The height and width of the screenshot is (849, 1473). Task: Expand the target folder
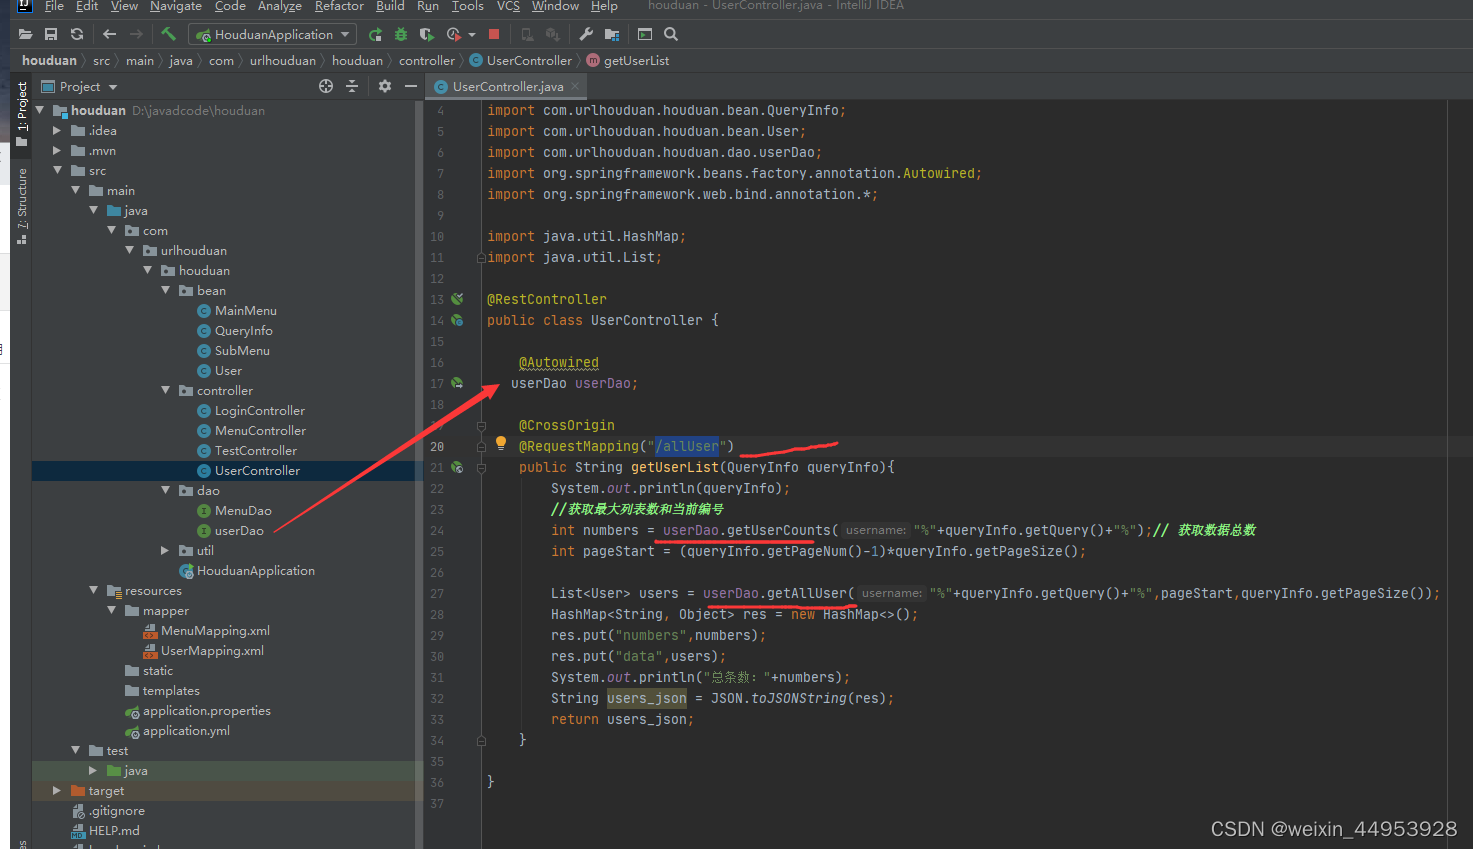[x=57, y=791]
